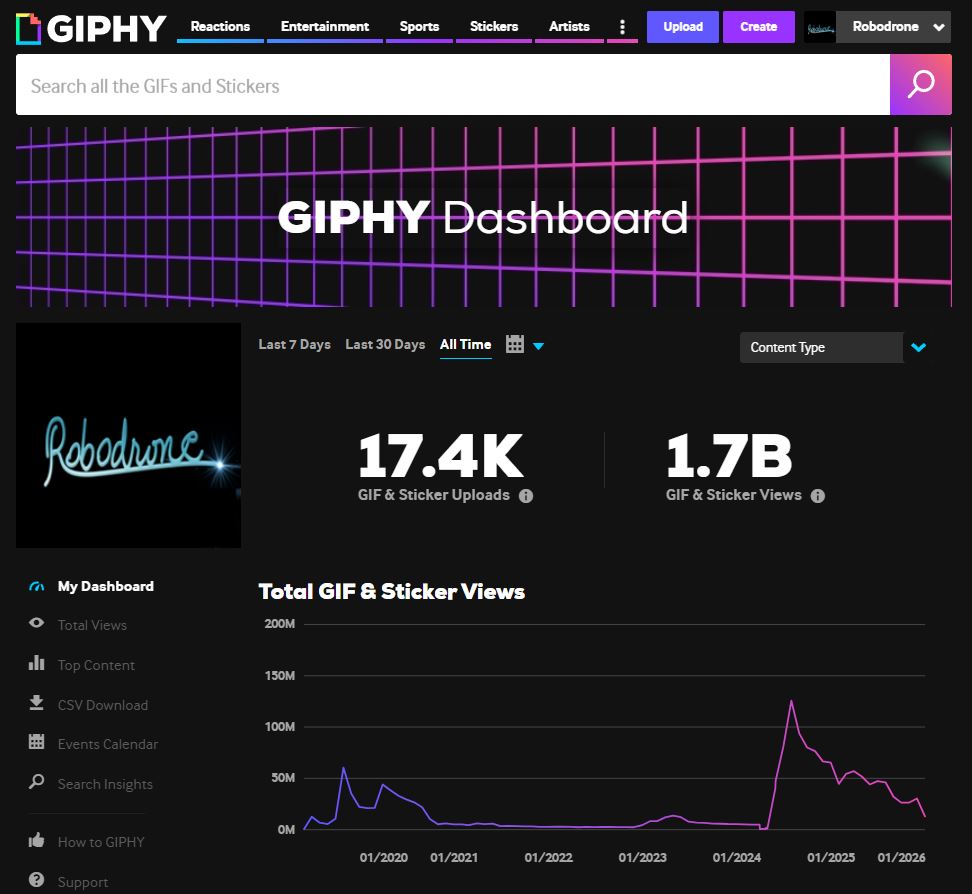Go to the Reactions category
The image size is (972, 894).
220,27
